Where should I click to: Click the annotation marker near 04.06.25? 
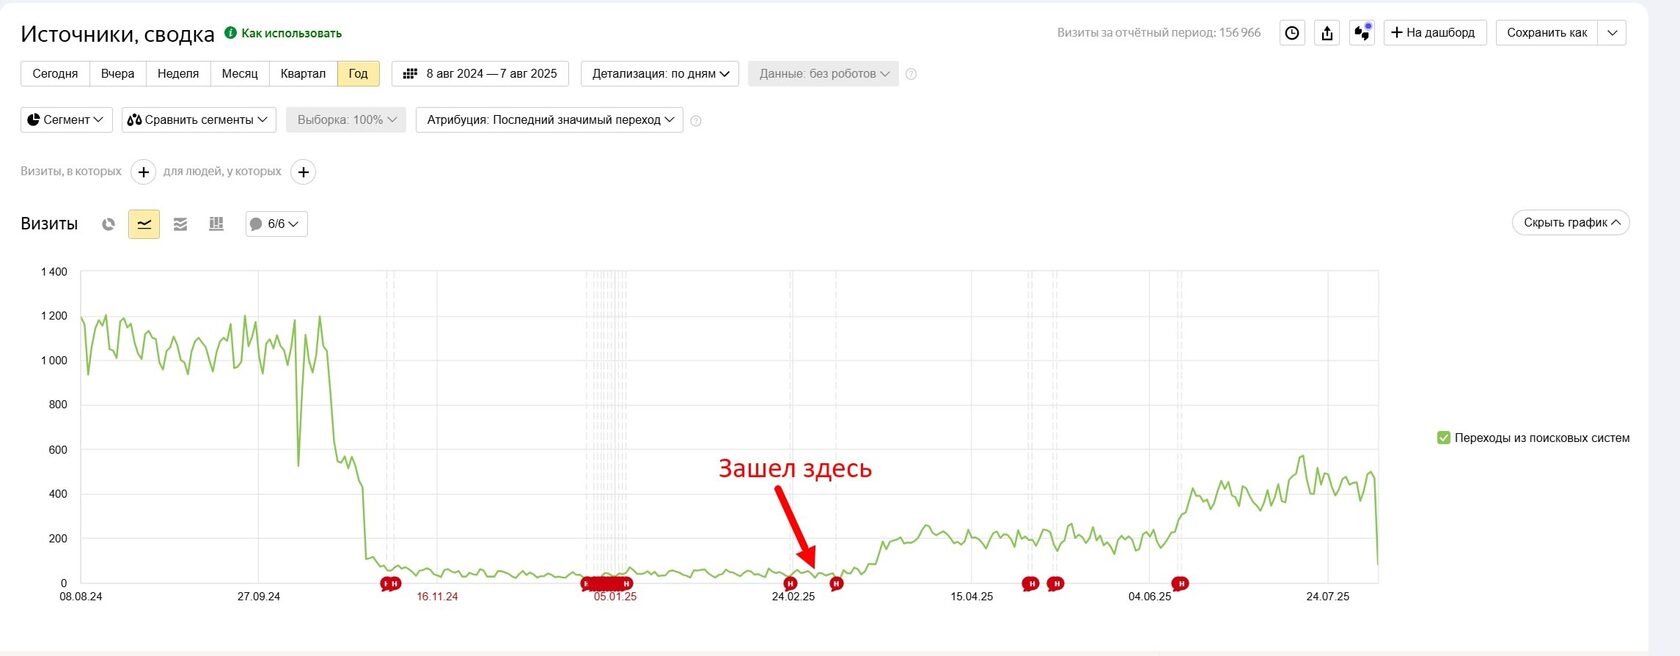[1180, 584]
